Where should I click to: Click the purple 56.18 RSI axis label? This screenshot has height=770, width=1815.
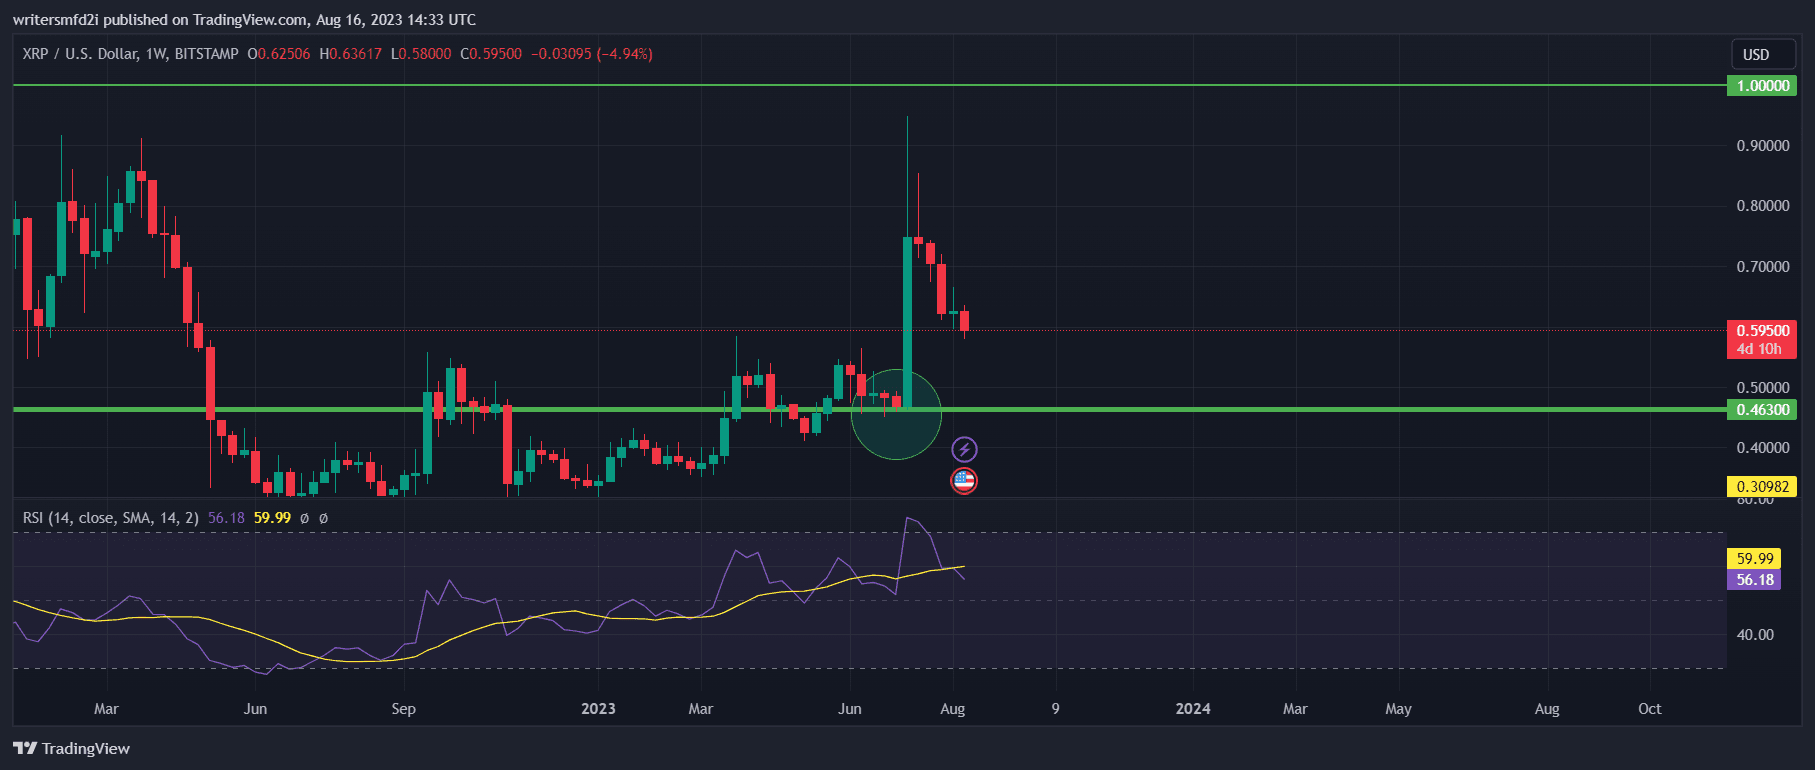1754,580
